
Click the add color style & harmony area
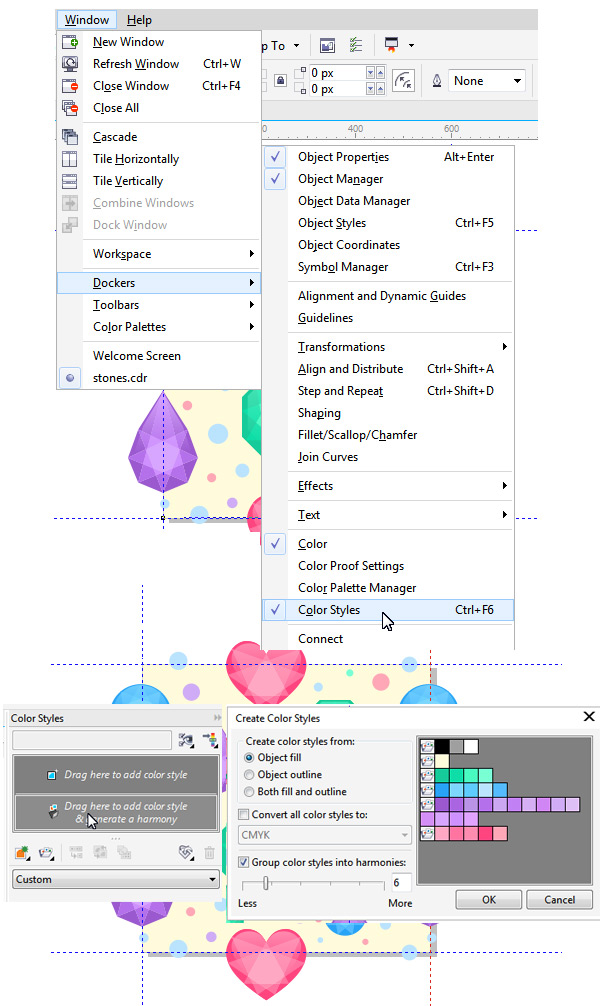click(116, 813)
